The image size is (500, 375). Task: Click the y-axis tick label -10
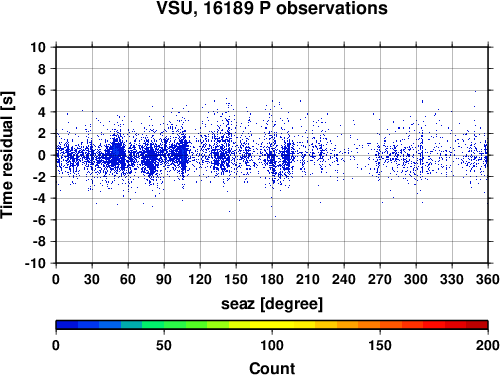(x=35, y=263)
